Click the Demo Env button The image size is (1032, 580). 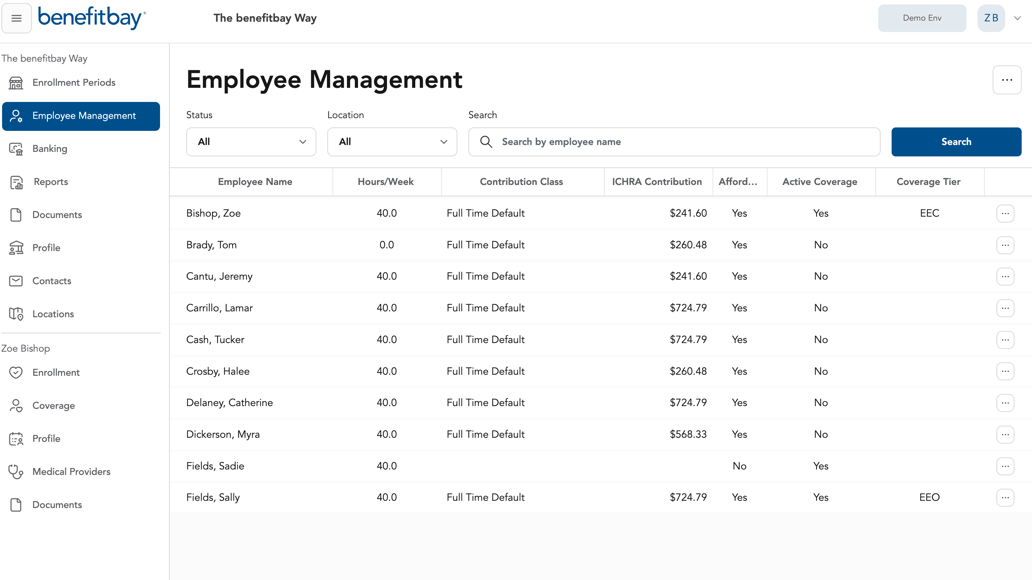[921, 18]
